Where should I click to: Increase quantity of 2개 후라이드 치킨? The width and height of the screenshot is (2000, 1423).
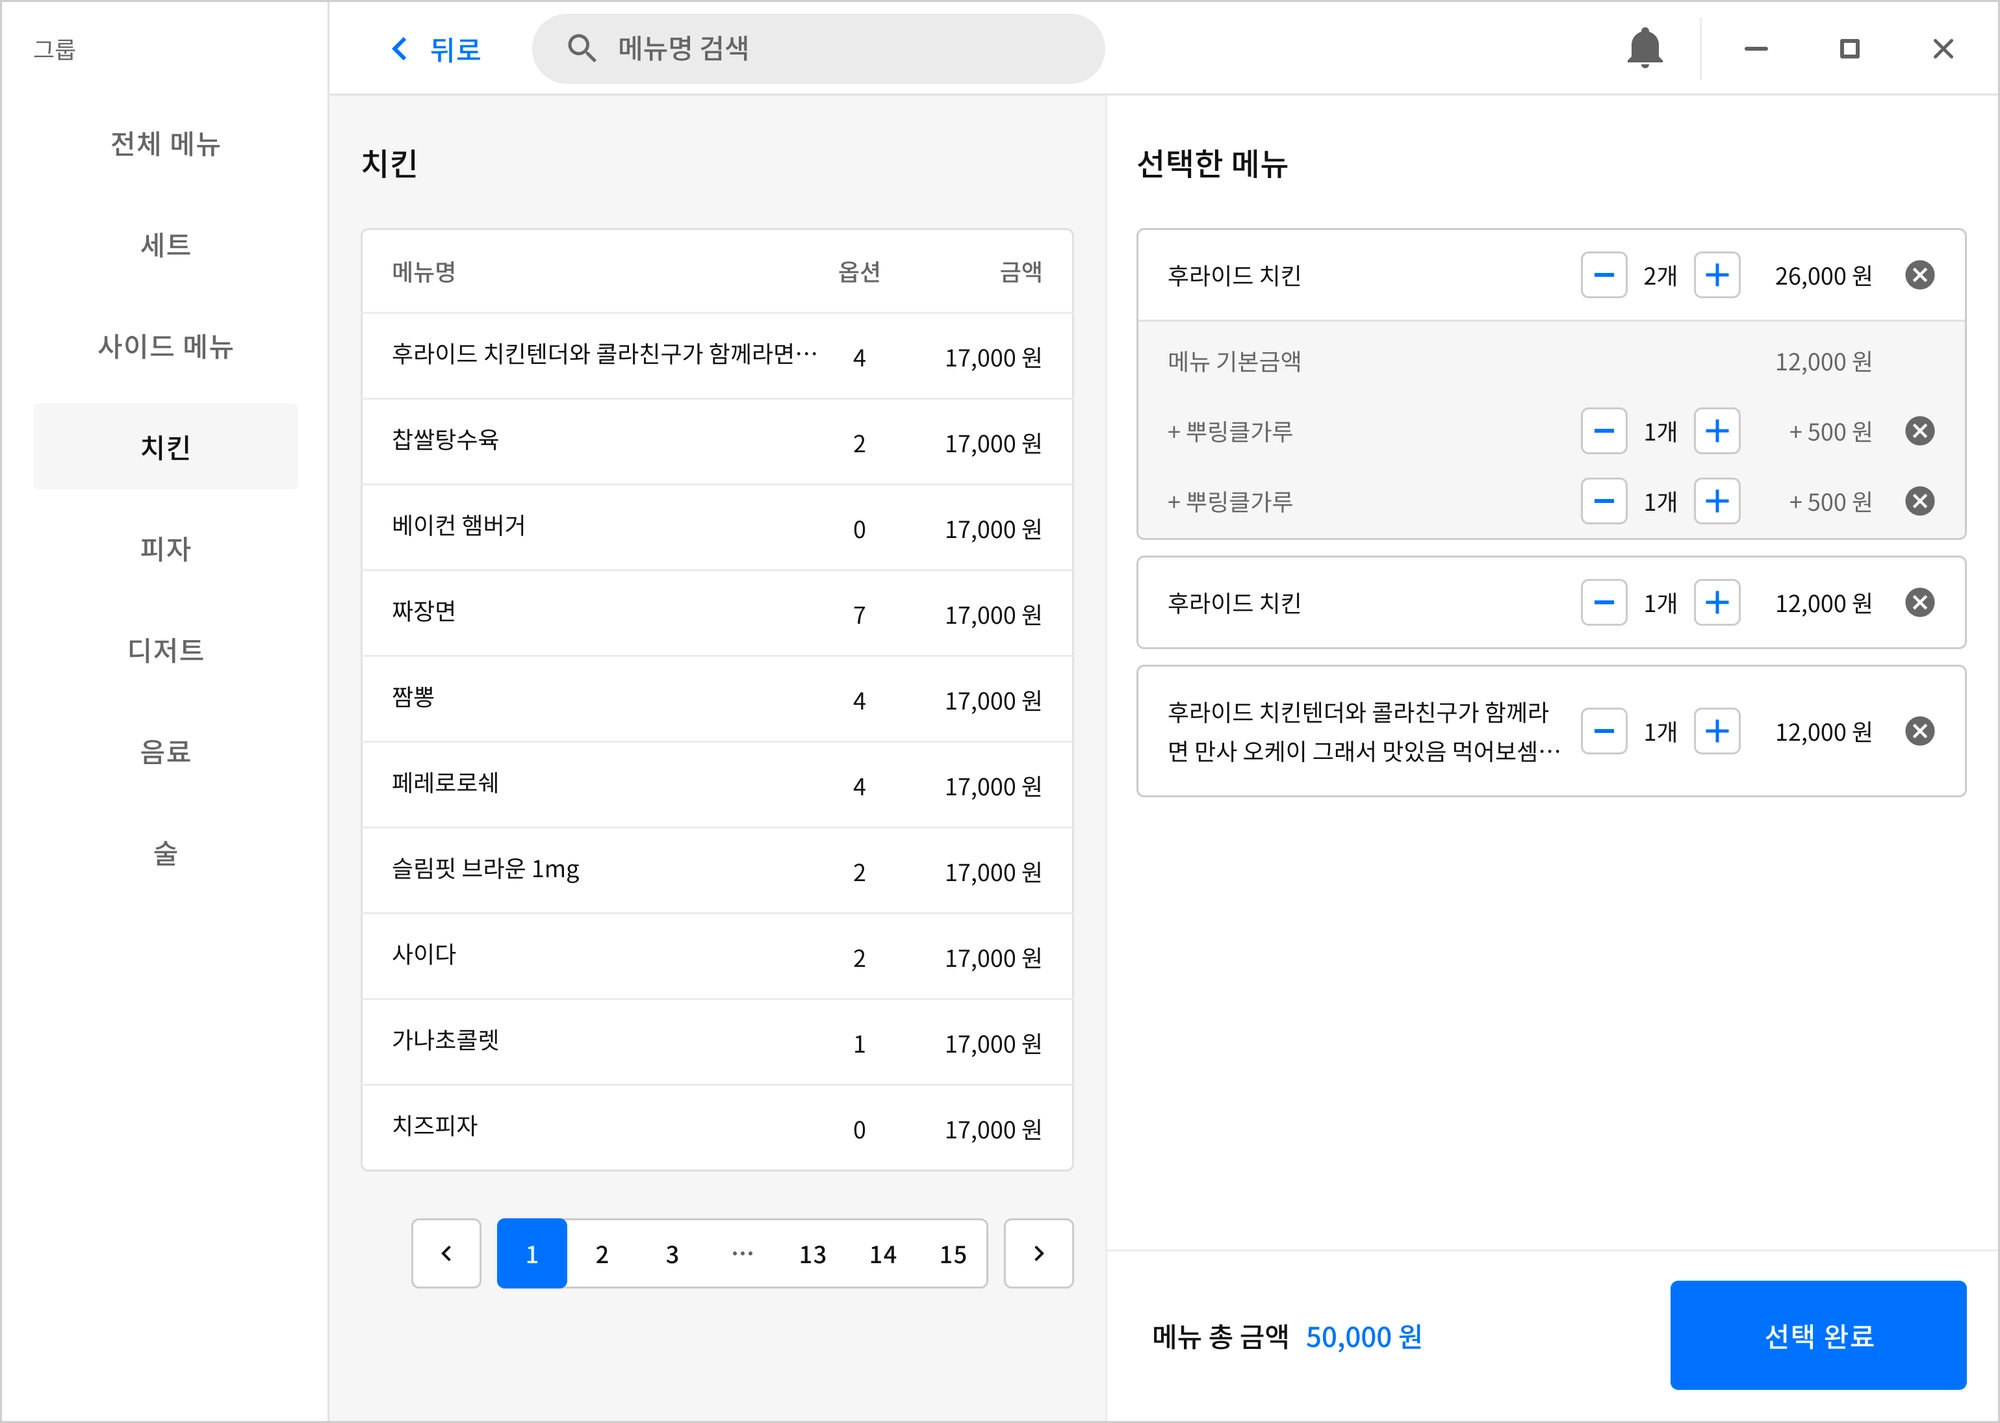click(1716, 275)
